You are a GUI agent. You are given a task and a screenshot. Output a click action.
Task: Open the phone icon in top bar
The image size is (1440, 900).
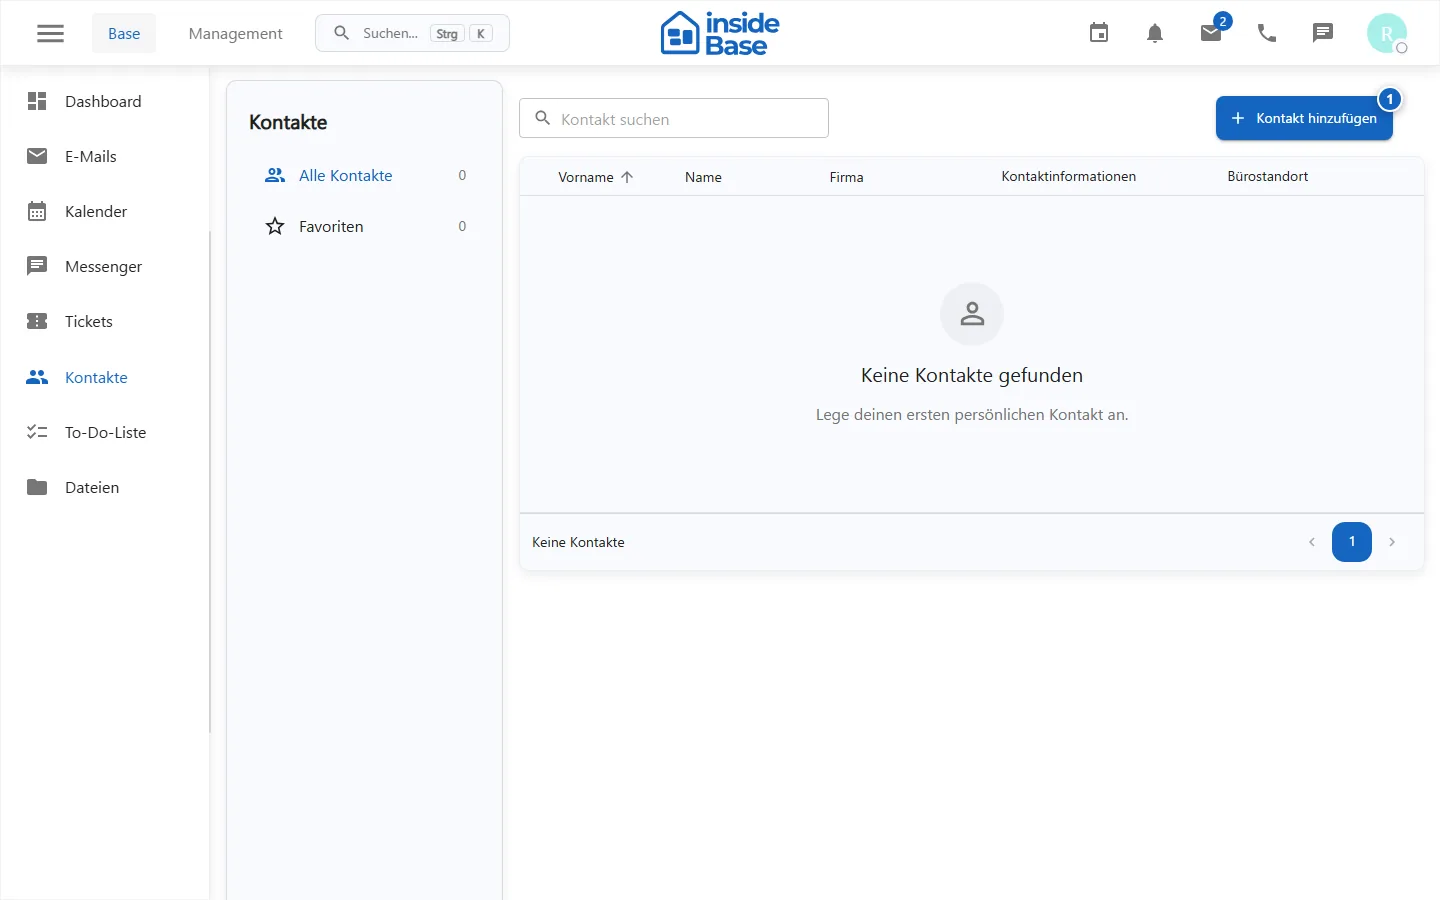point(1267,33)
